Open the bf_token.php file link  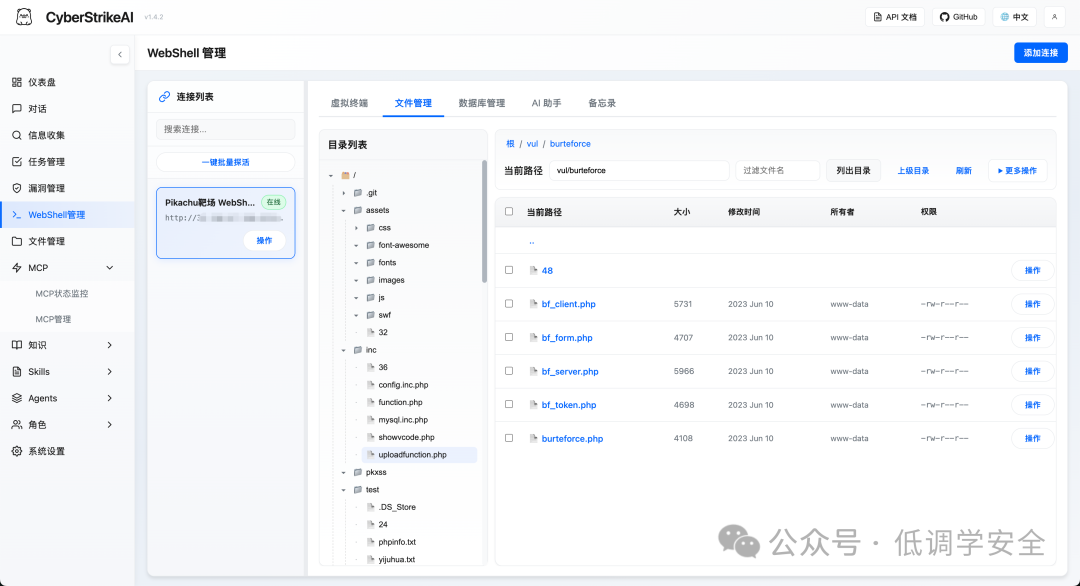pyautogui.click(x=569, y=405)
